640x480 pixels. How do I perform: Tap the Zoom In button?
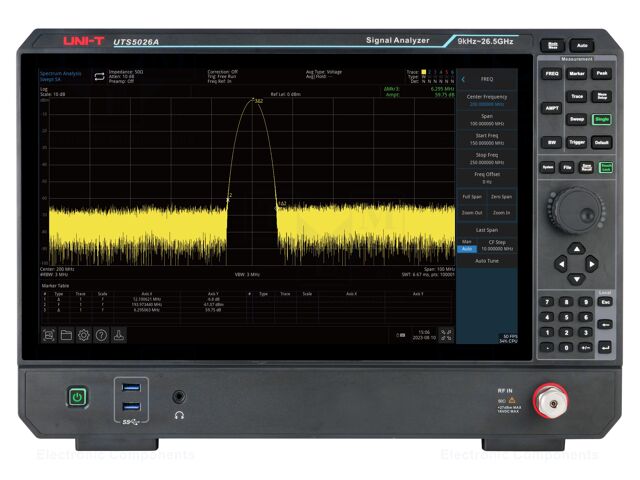(x=501, y=213)
